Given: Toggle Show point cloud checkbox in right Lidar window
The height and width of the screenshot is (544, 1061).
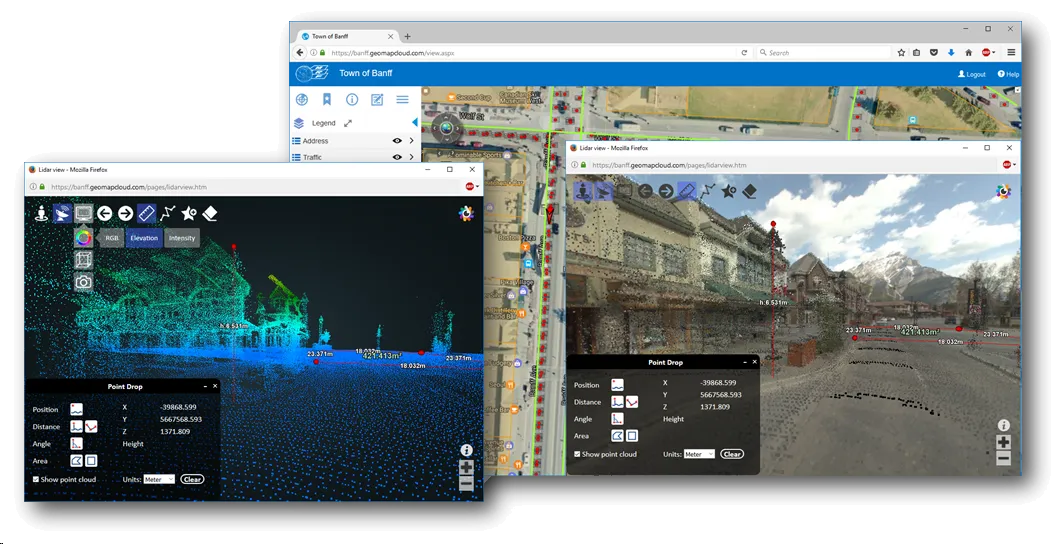Looking at the screenshot, I should coord(577,454).
